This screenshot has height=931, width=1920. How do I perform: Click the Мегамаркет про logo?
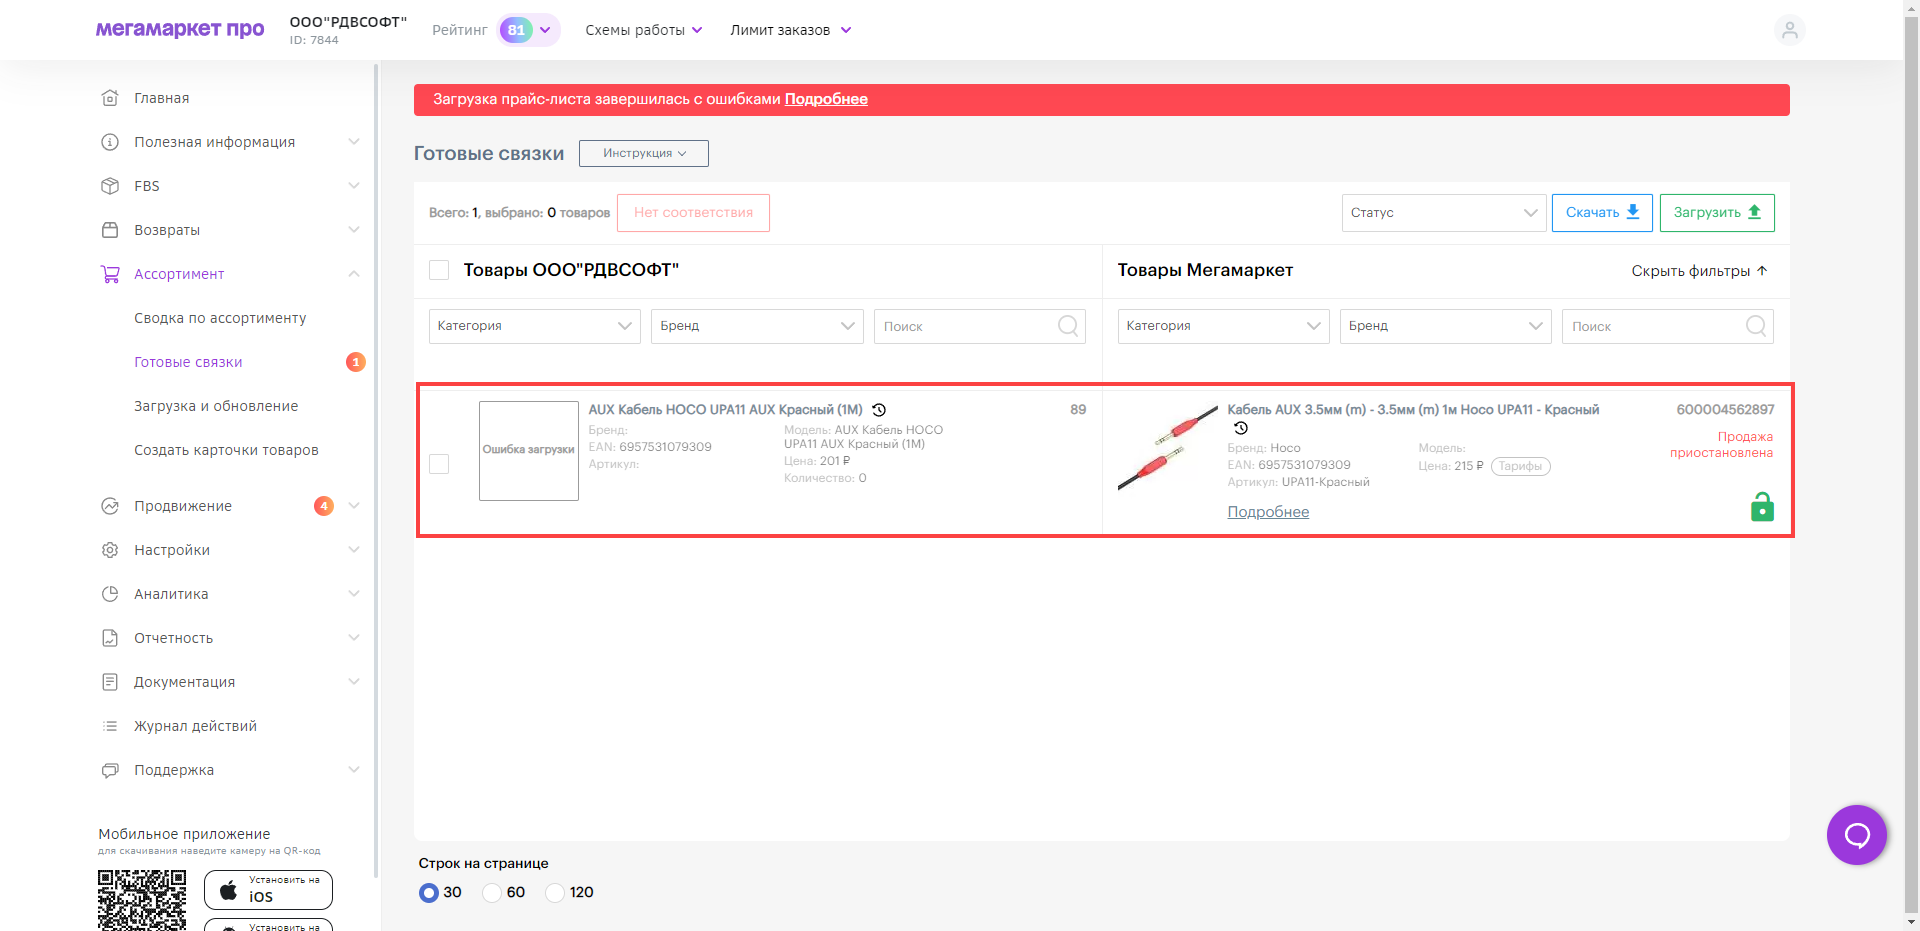click(180, 29)
